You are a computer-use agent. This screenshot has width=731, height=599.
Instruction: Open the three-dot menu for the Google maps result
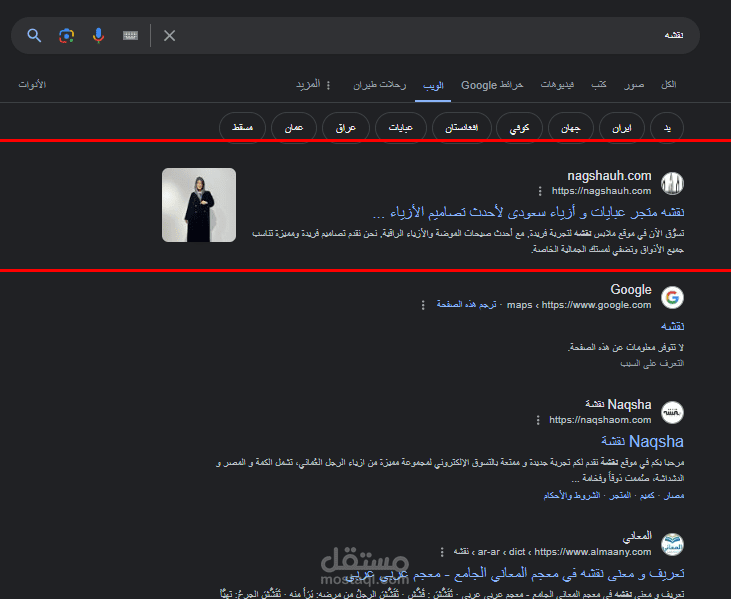click(x=423, y=305)
